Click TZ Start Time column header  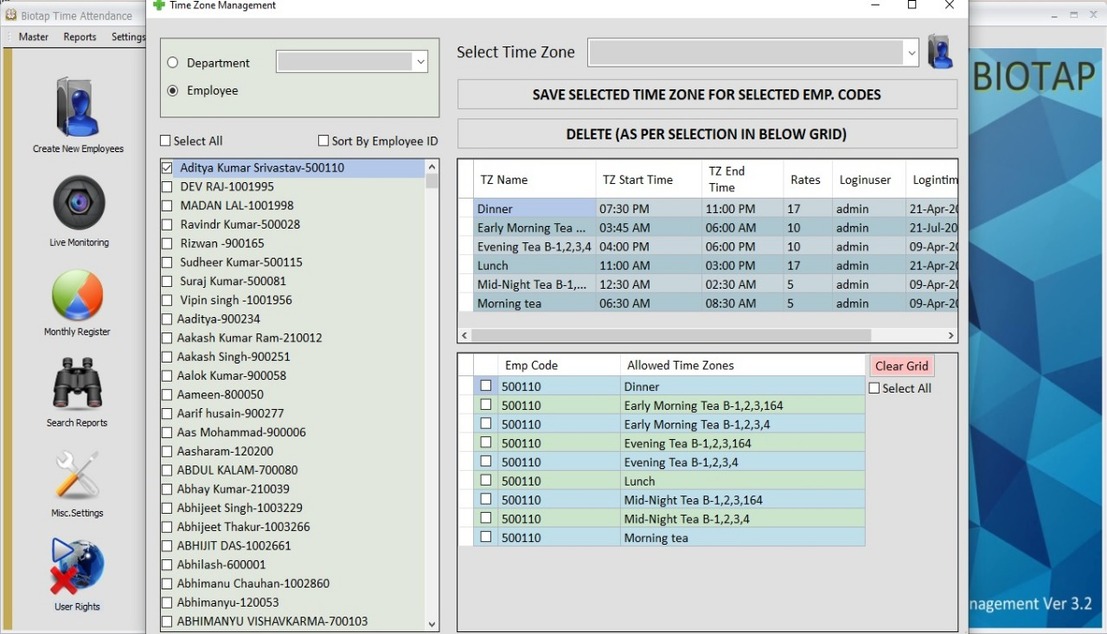pos(649,179)
